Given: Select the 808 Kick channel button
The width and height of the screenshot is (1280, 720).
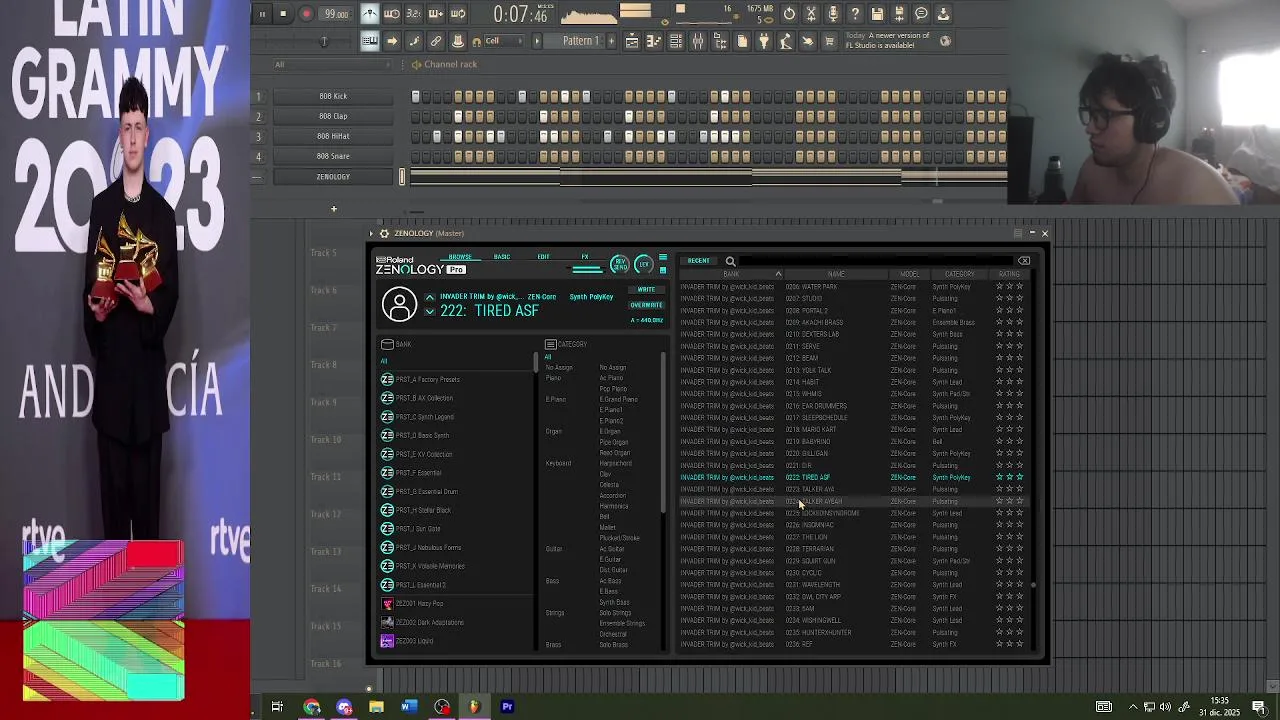Looking at the screenshot, I should (x=333, y=96).
